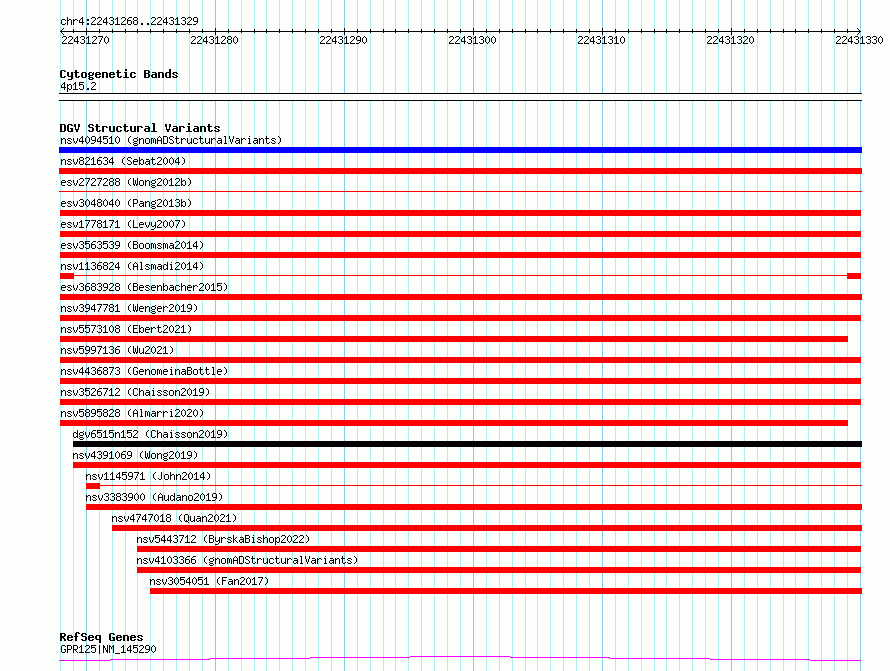This screenshot has width=890, height=671.
Task: Click the esv2727288 (Wong2012b) label
Action: (126, 182)
